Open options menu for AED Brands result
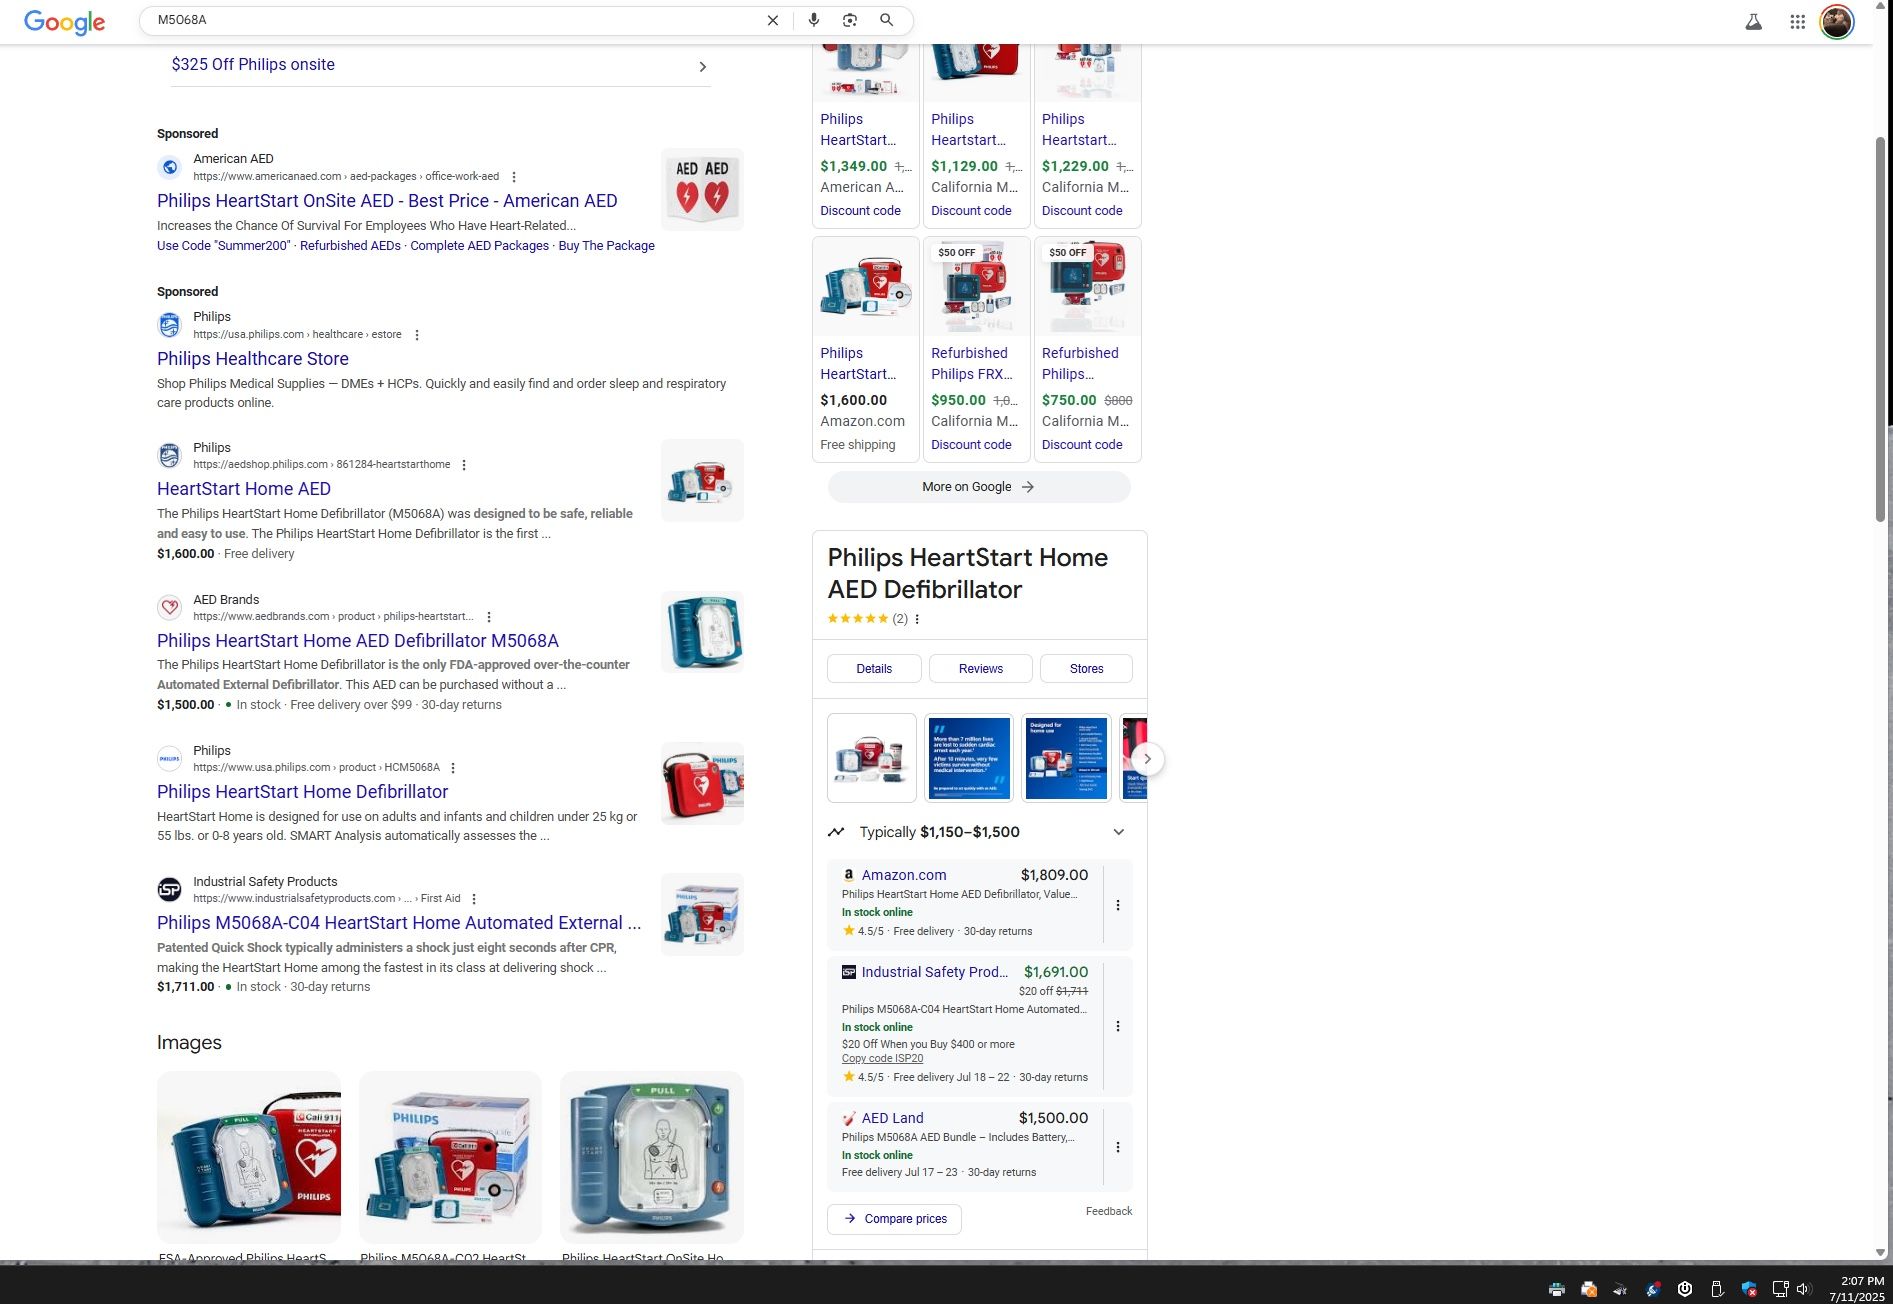The height and width of the screenshot is (1304, 1893). 488,617
